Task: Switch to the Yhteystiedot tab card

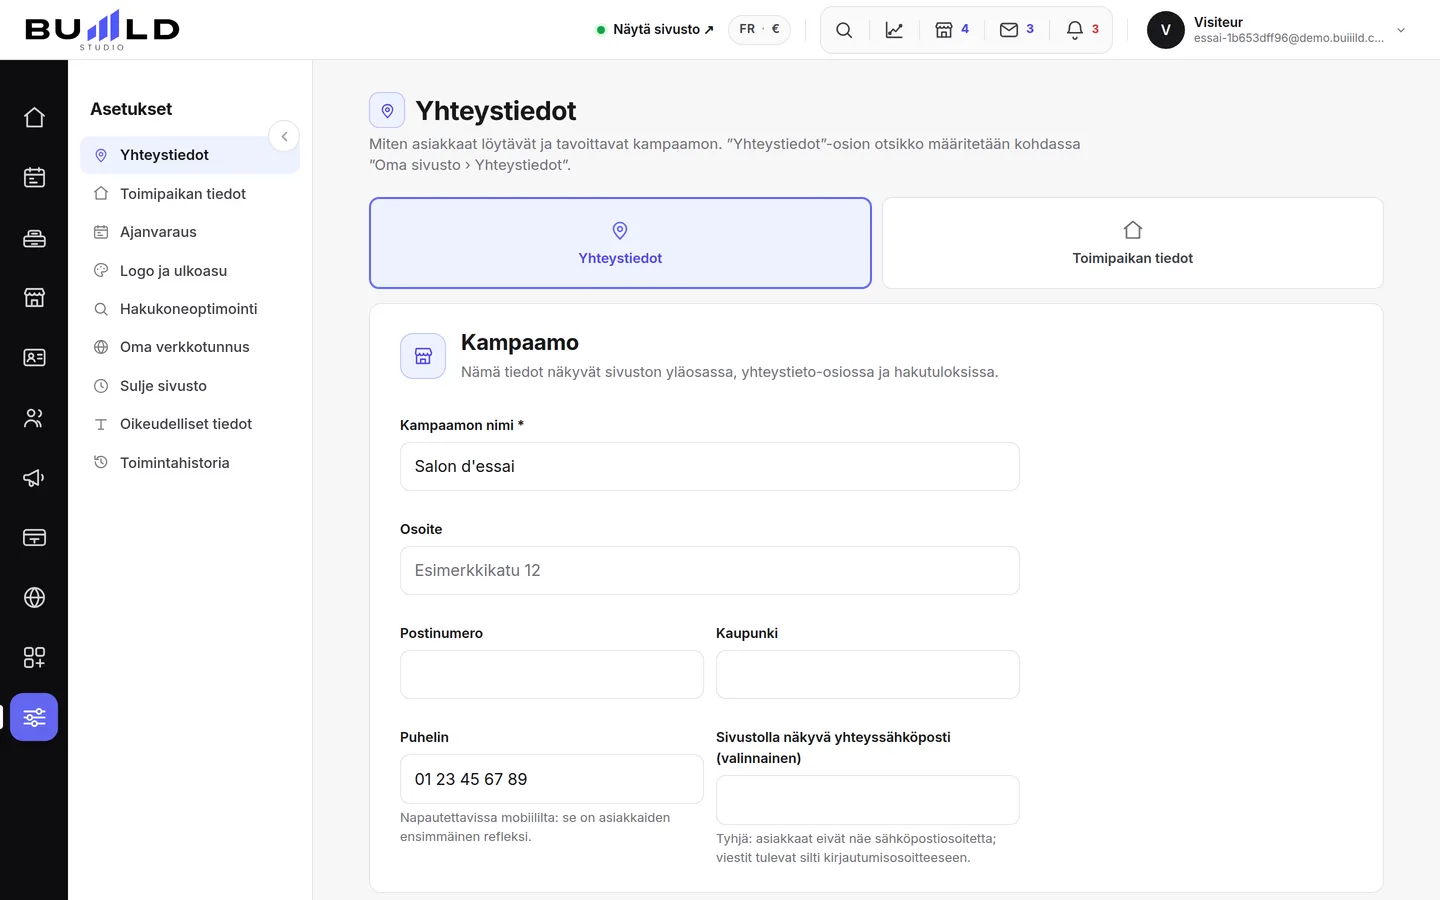Action: pos(620,243)
